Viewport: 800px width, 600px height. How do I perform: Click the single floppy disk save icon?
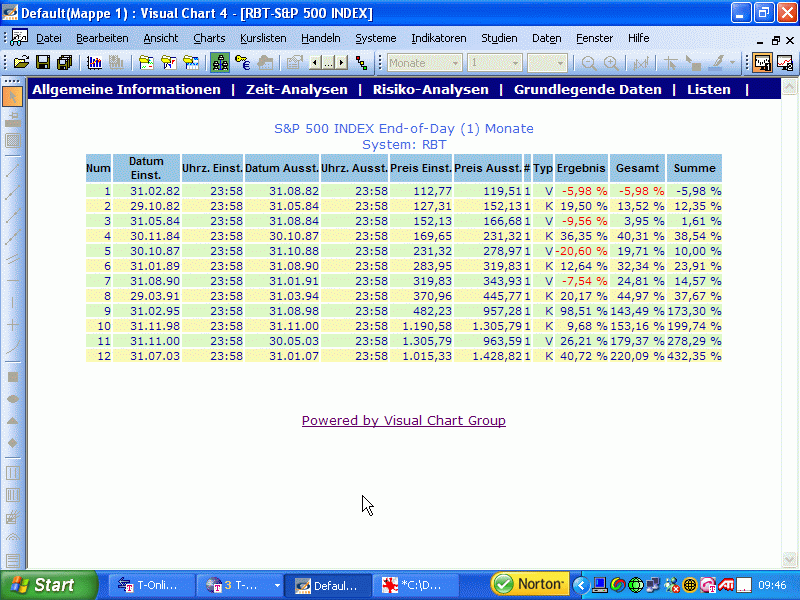43,62
